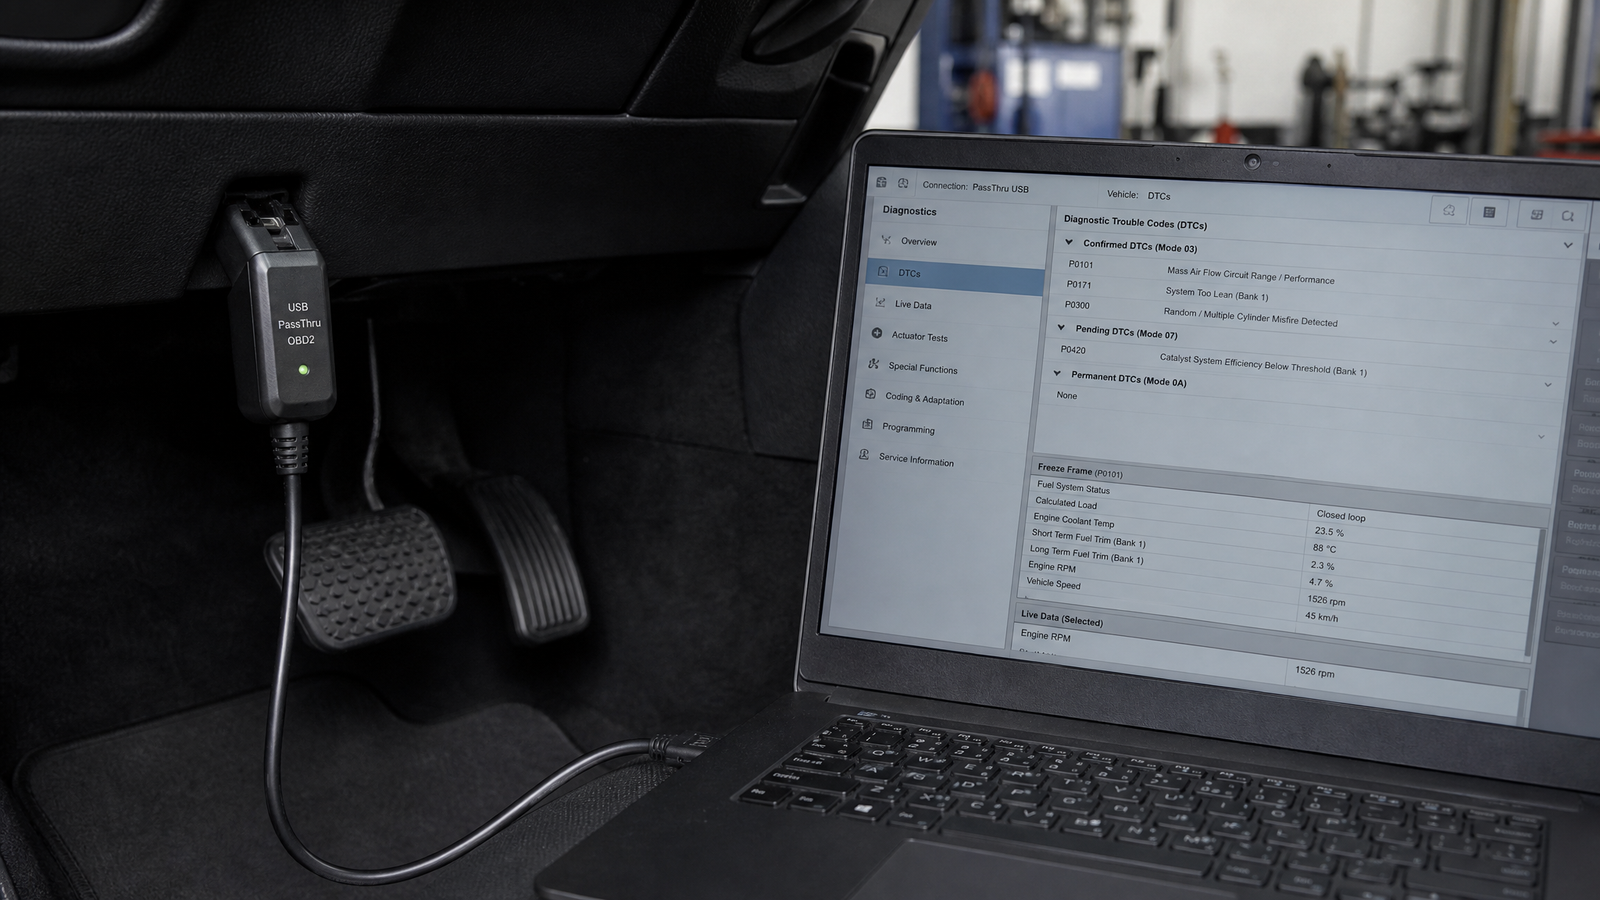Click the 88 °C value
This screenshot has height=900, width=1600.
pyautogui.click(x=1324, y=548)
